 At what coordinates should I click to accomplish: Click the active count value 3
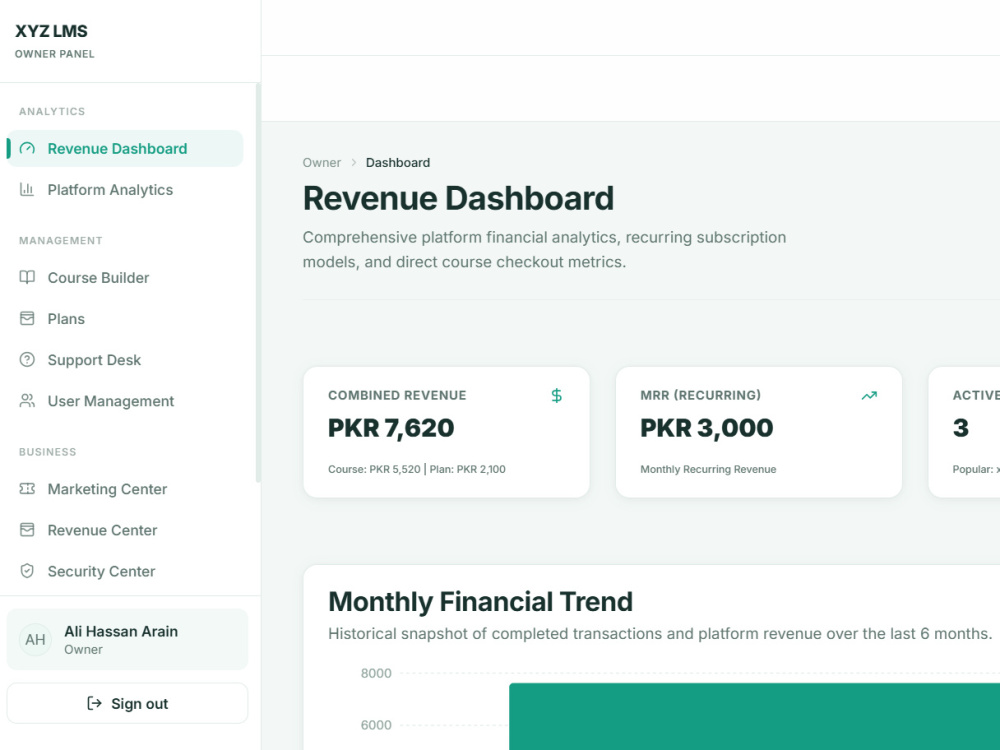pos(960,428)
